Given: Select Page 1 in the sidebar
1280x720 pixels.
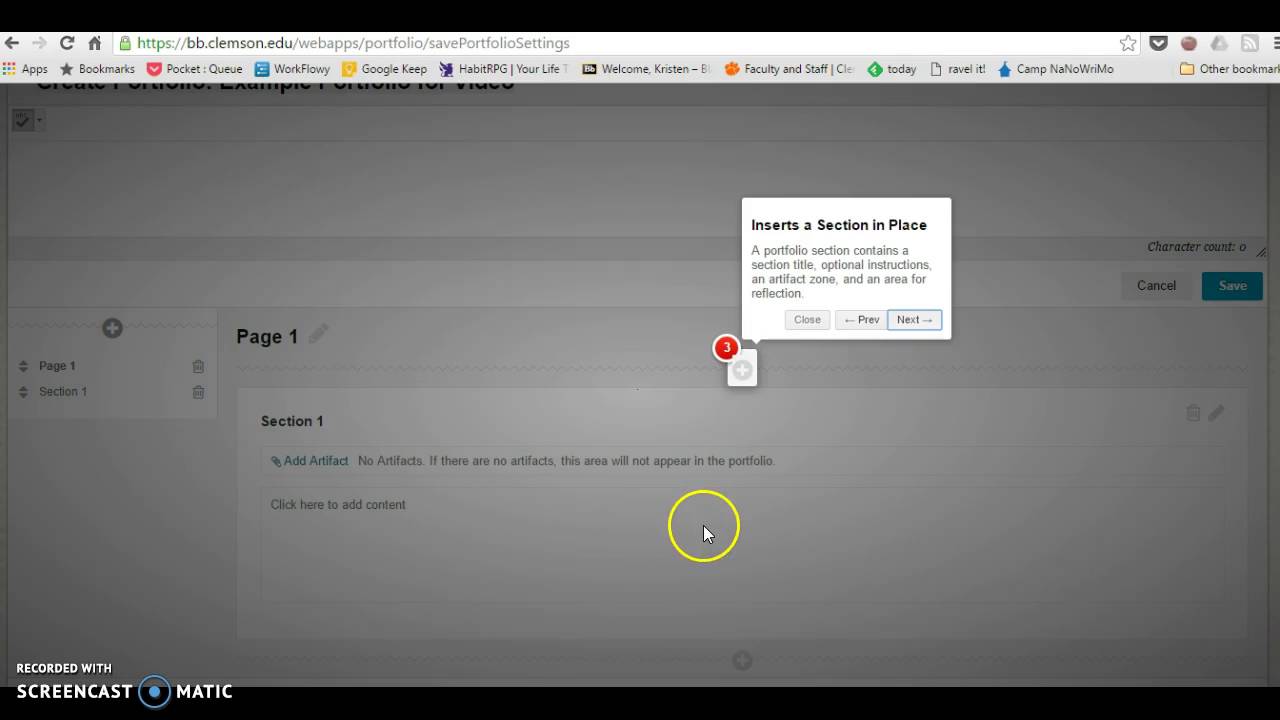Looking at the screenshot, I should click(x=57, y=366).
